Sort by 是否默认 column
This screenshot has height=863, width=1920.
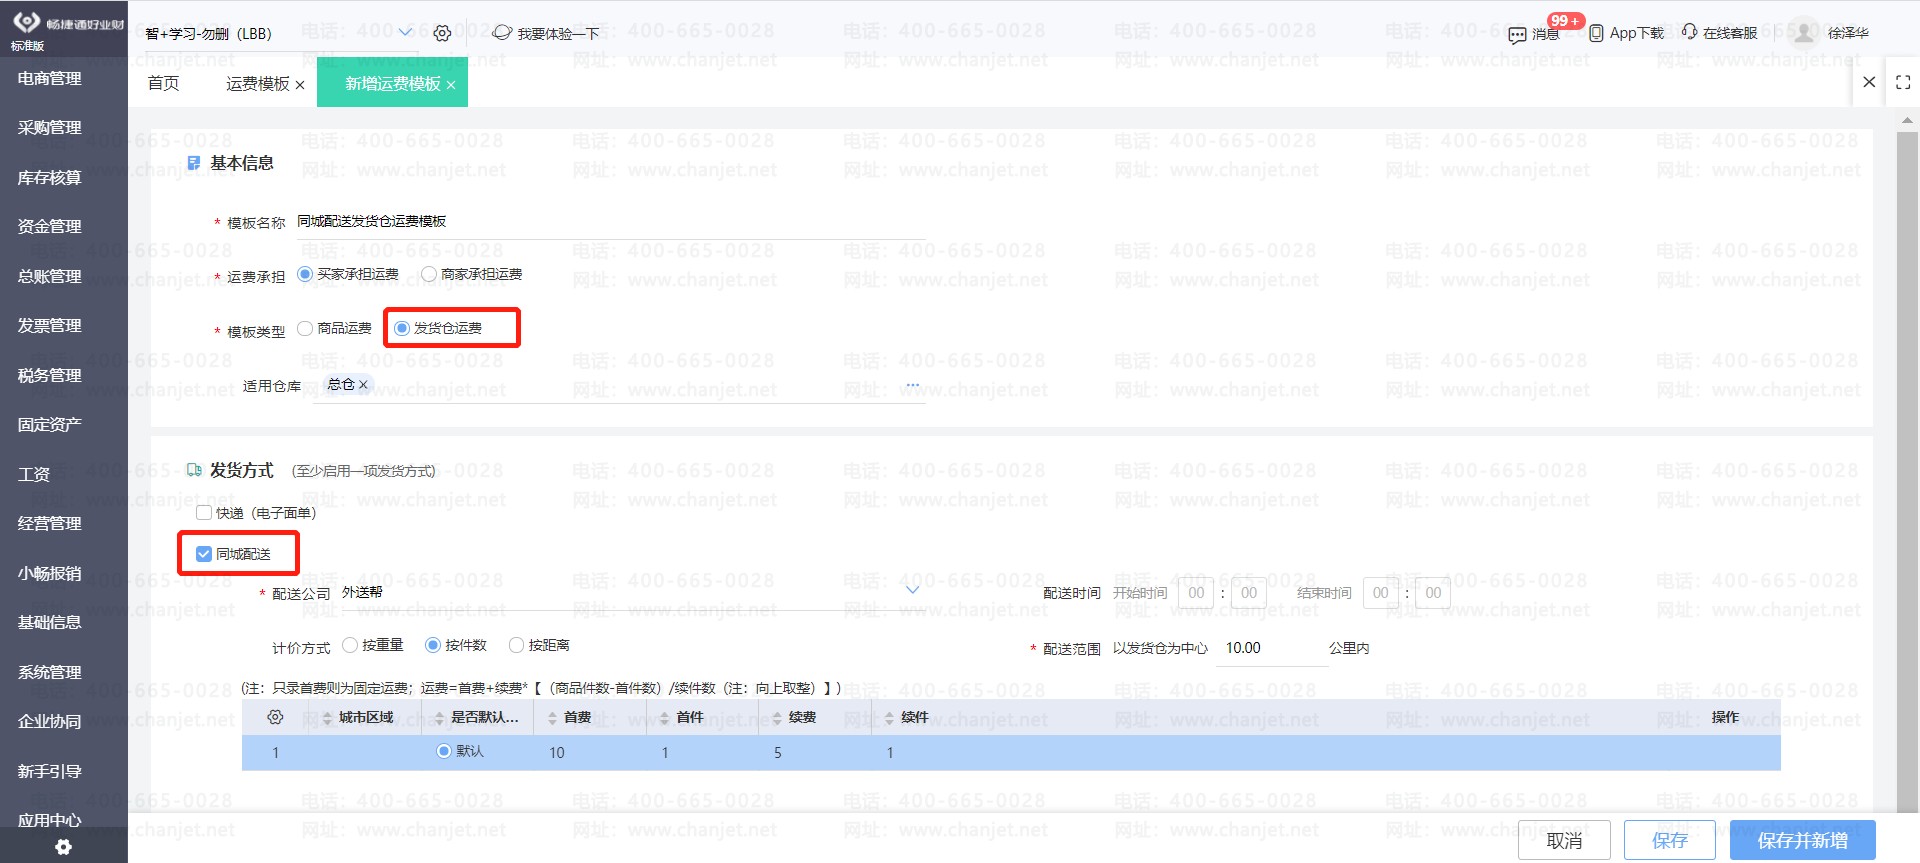(x=439, y=718)
